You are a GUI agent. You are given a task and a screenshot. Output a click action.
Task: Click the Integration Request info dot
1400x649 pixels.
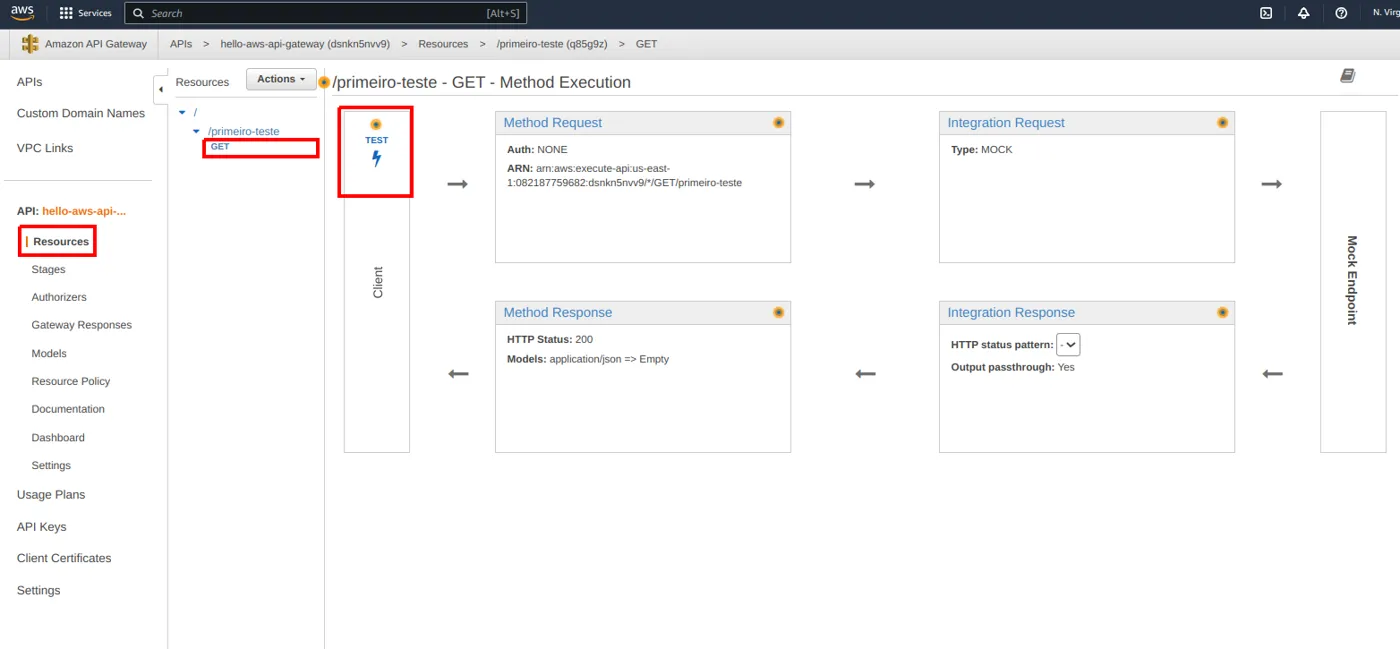coord(1222,122)
